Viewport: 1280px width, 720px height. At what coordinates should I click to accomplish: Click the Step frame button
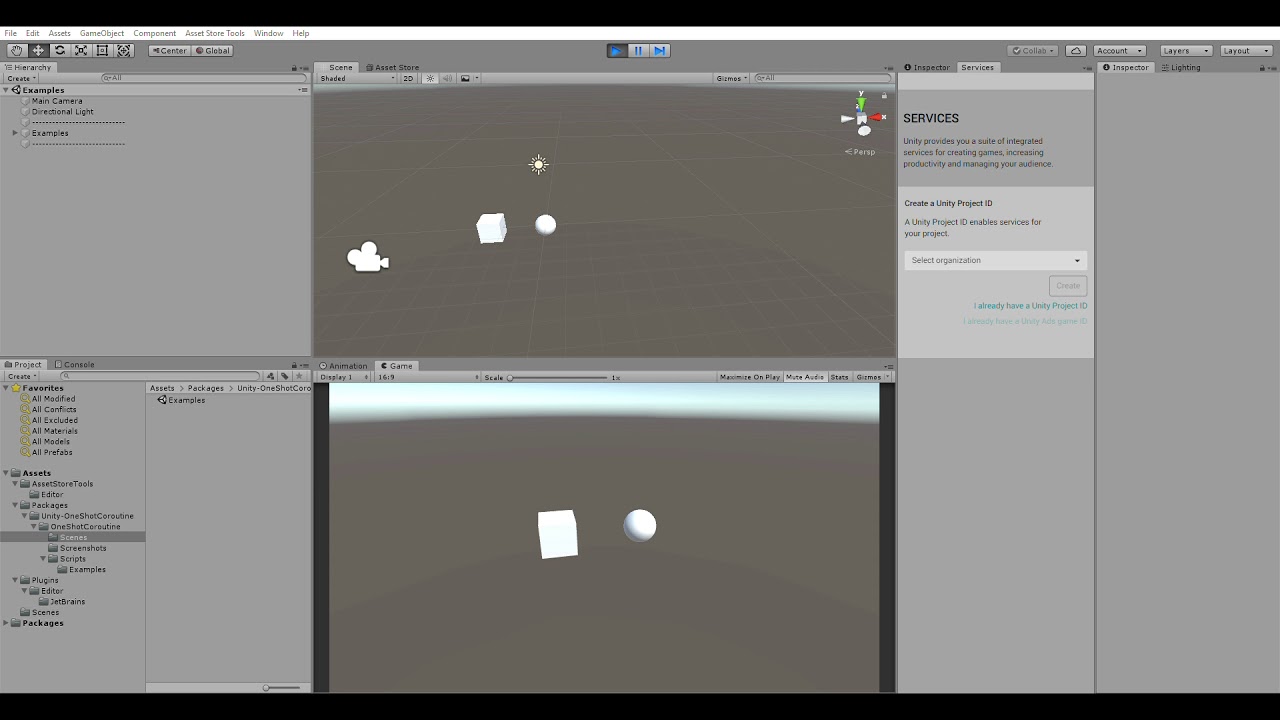coord(659,50)
